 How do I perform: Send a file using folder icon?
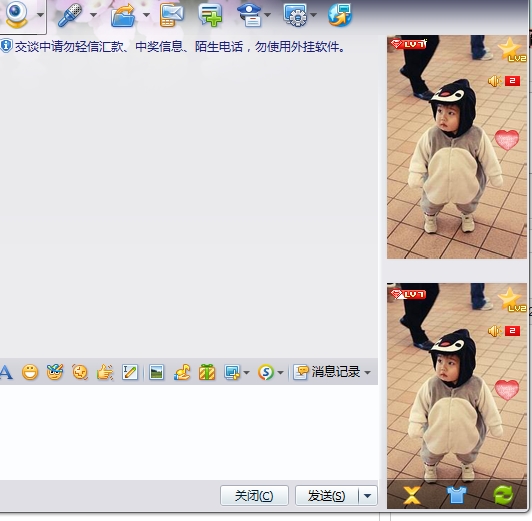(124, 16)
